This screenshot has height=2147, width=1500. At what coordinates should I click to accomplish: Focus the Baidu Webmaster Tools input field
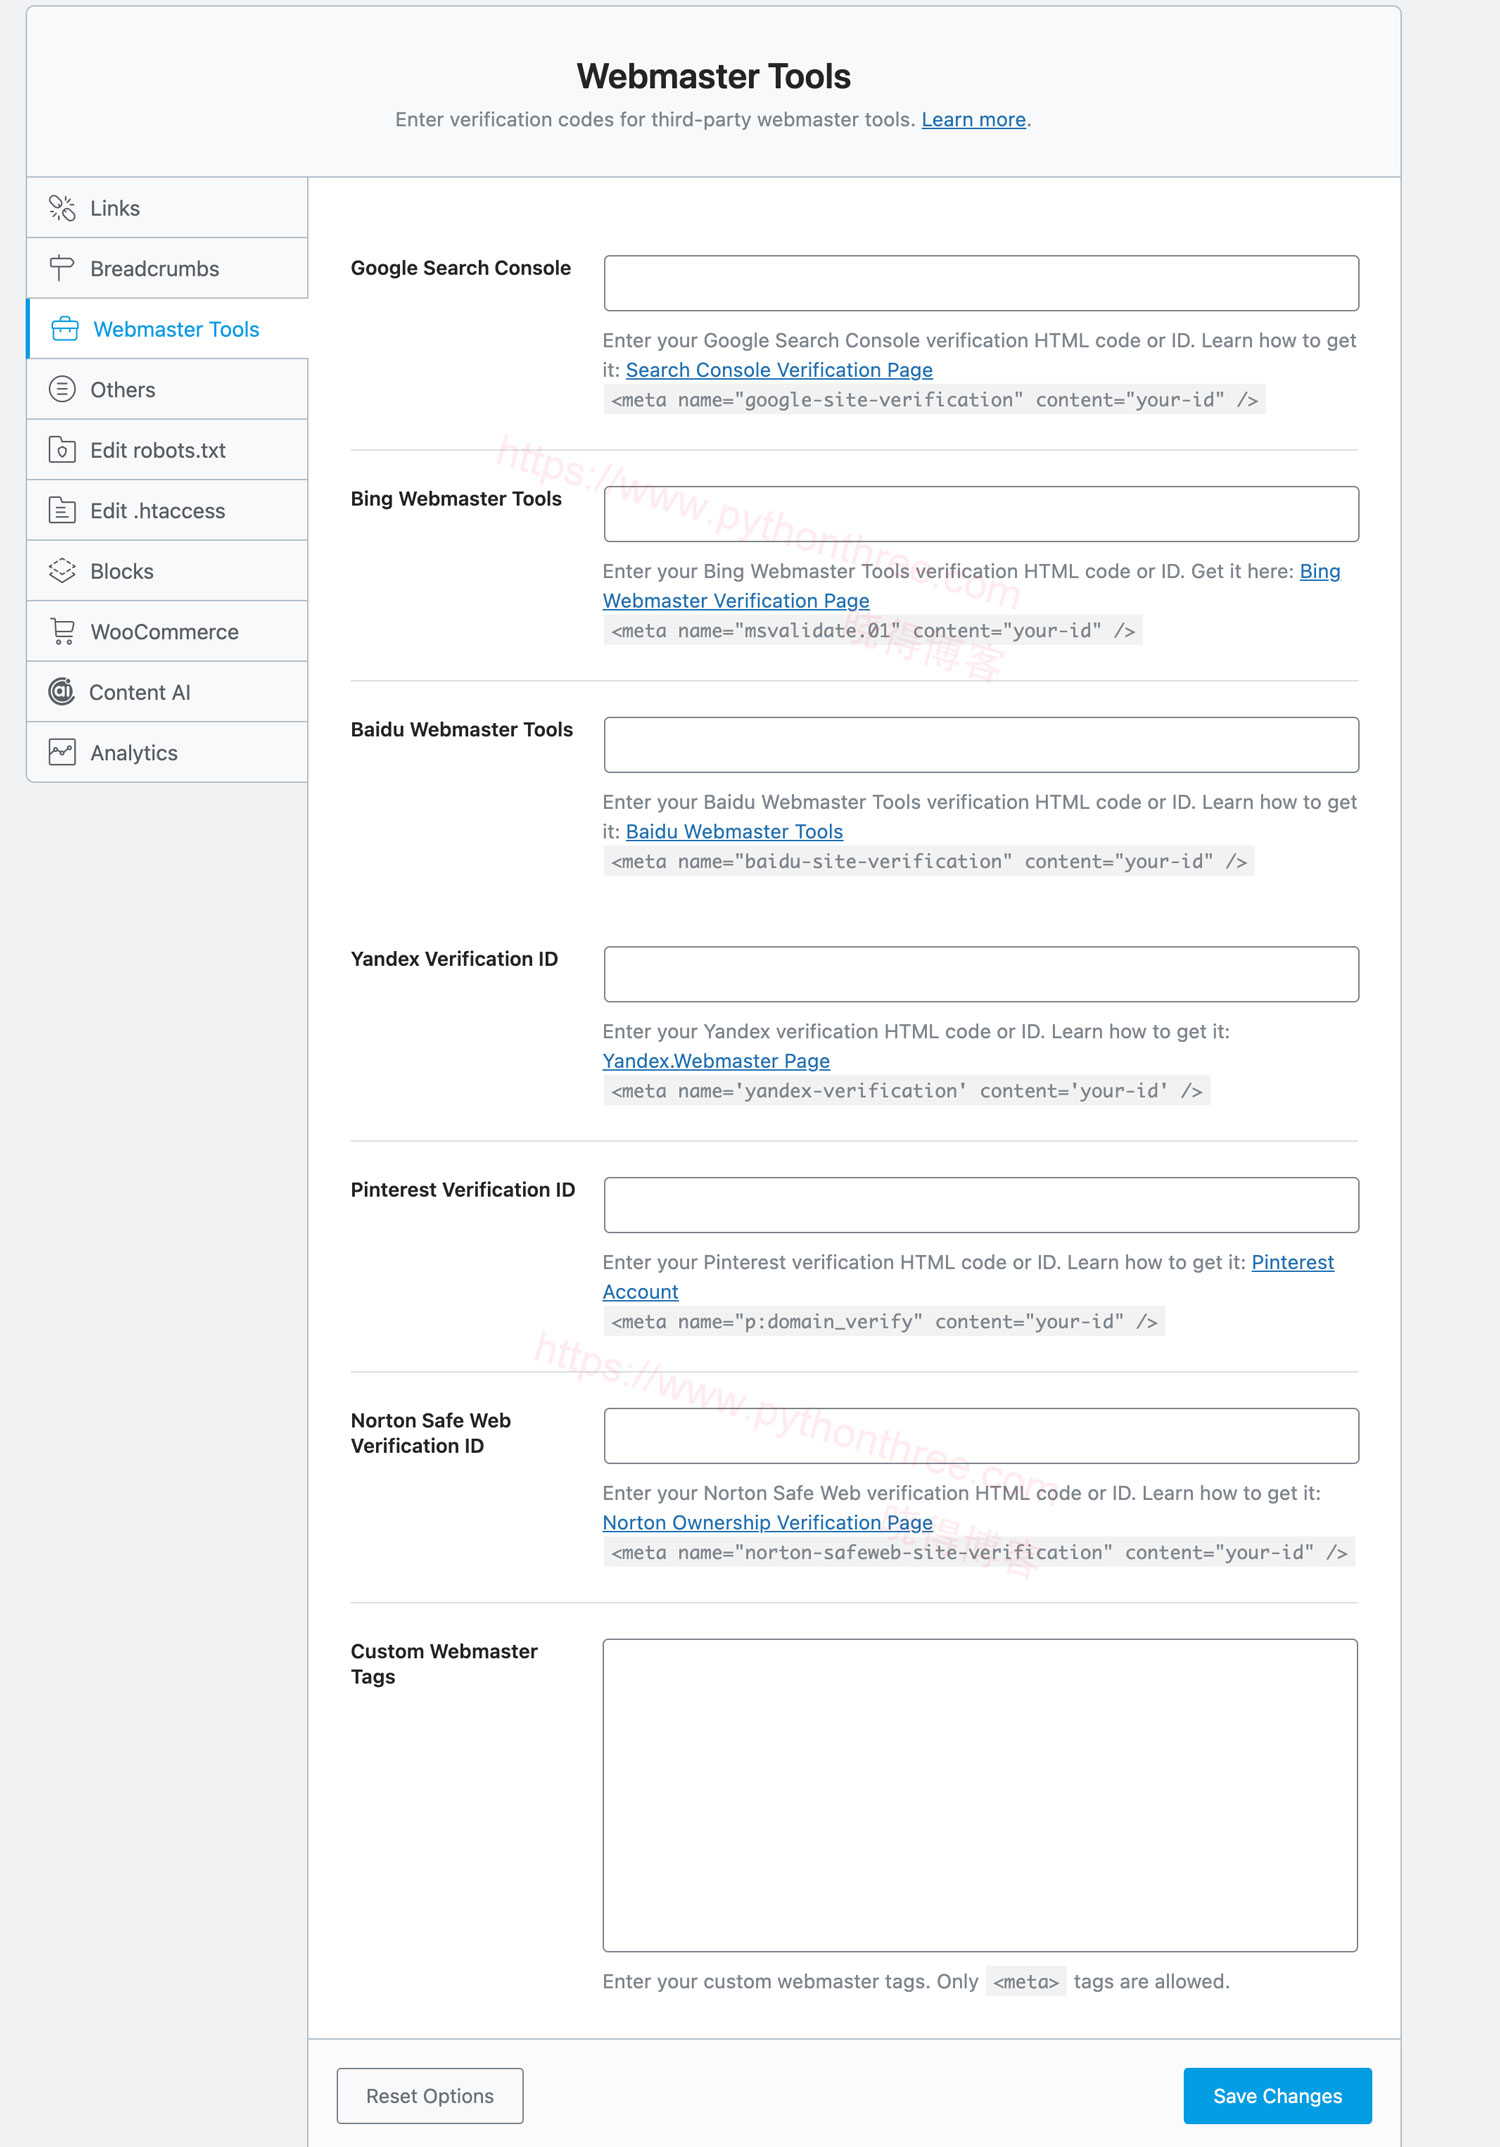click(981, 745)
